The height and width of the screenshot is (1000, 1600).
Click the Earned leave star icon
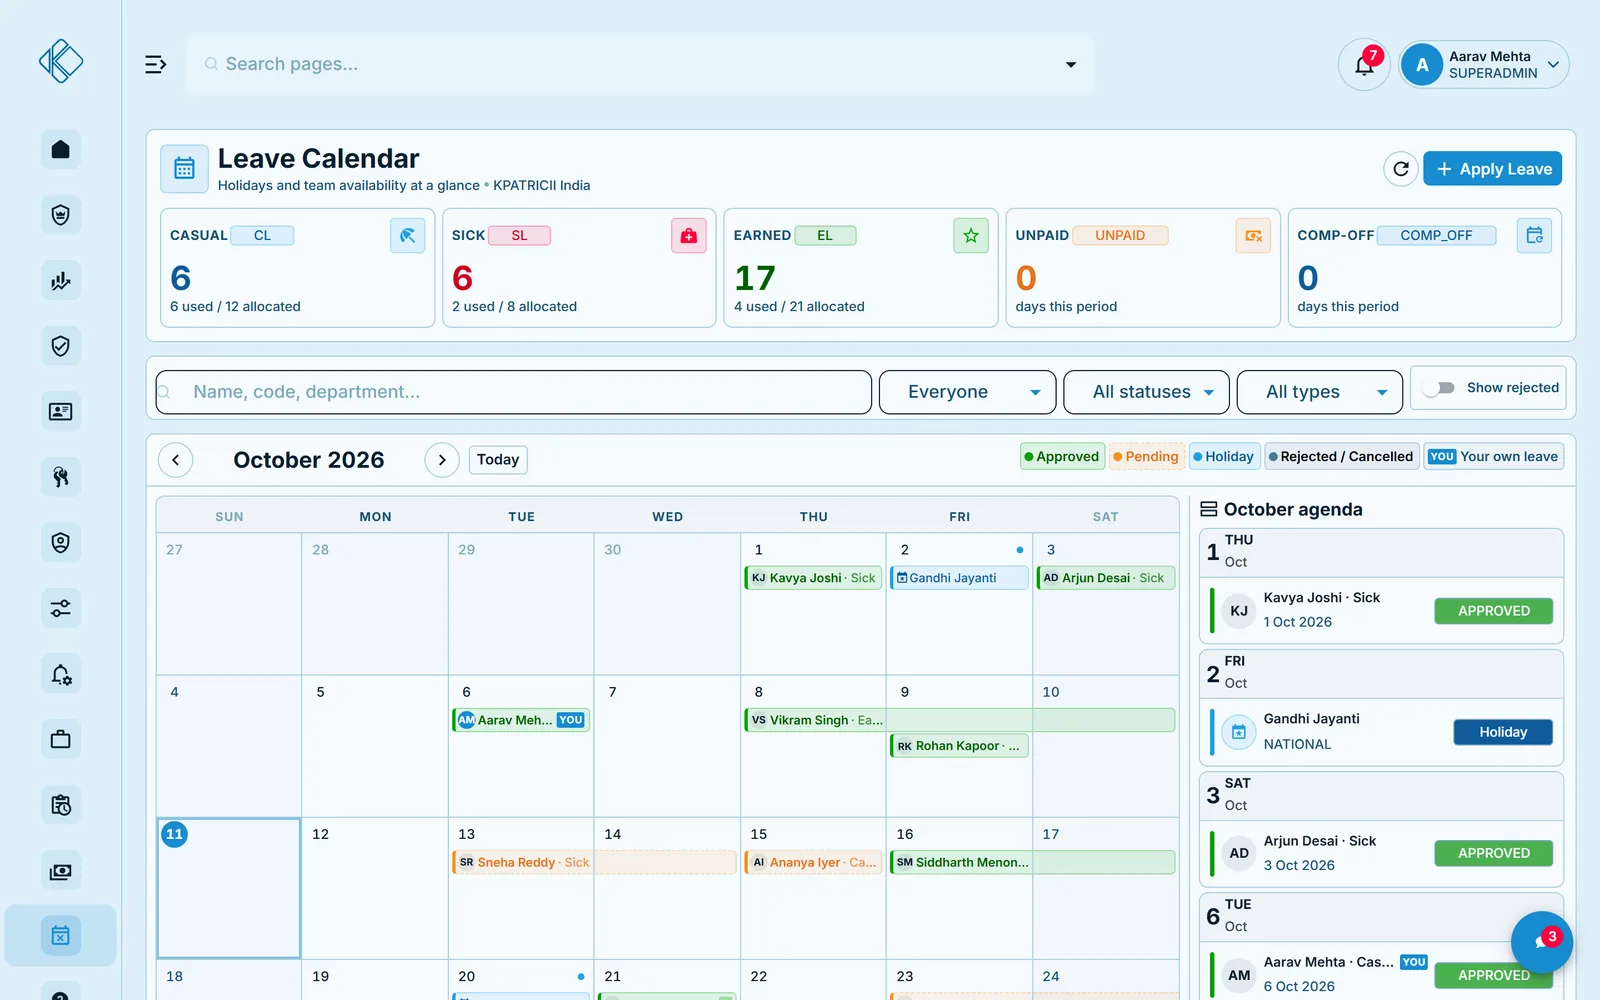click(x=971, y=236)
